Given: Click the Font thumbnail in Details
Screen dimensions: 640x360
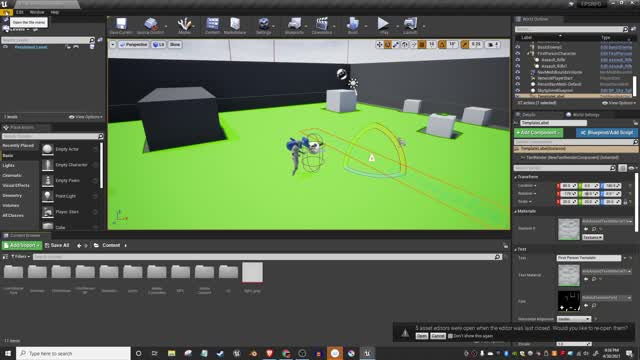Looking at the screenshot, I should click(569, 301).
